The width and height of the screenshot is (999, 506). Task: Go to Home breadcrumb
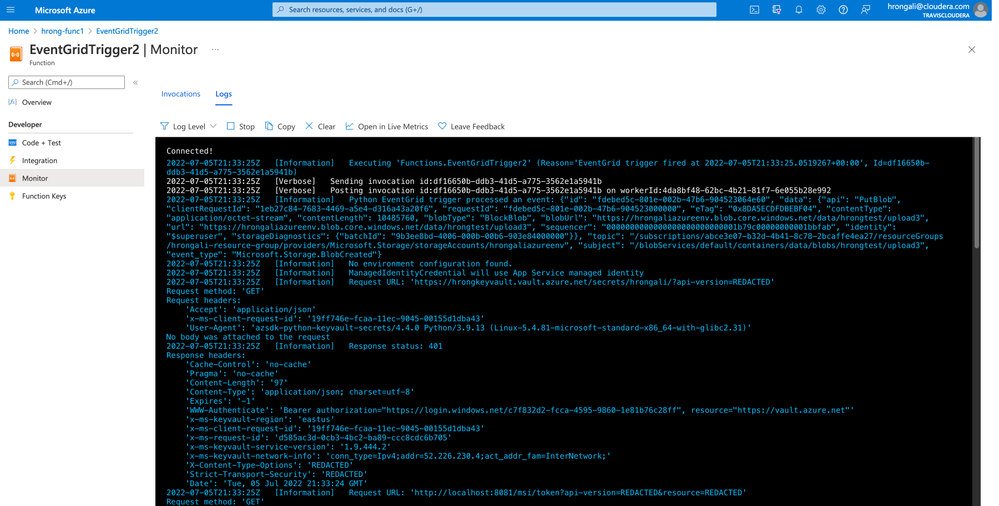tap(18, 31)
